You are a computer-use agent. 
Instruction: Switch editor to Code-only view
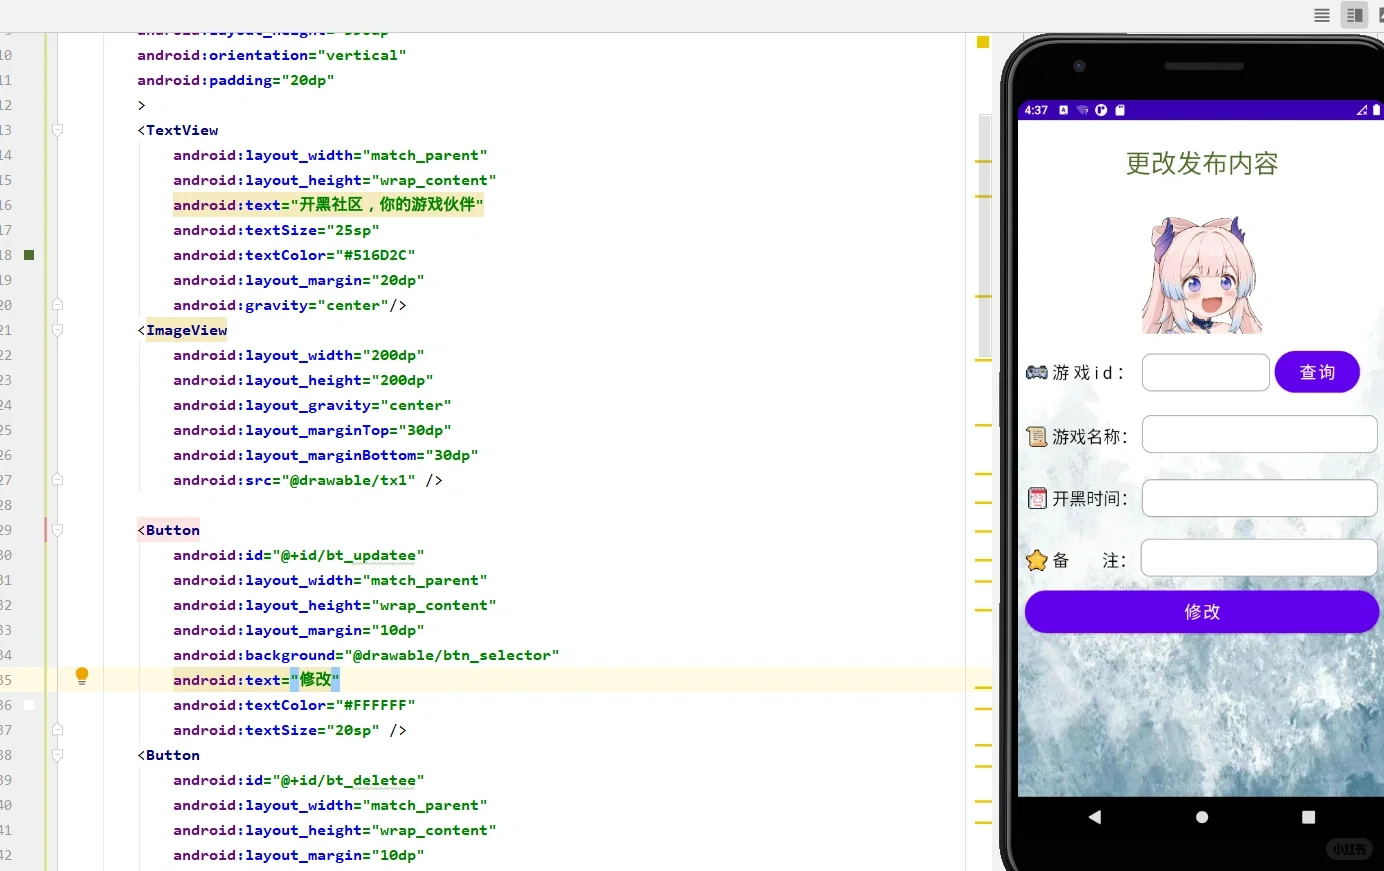[1321, 15]
